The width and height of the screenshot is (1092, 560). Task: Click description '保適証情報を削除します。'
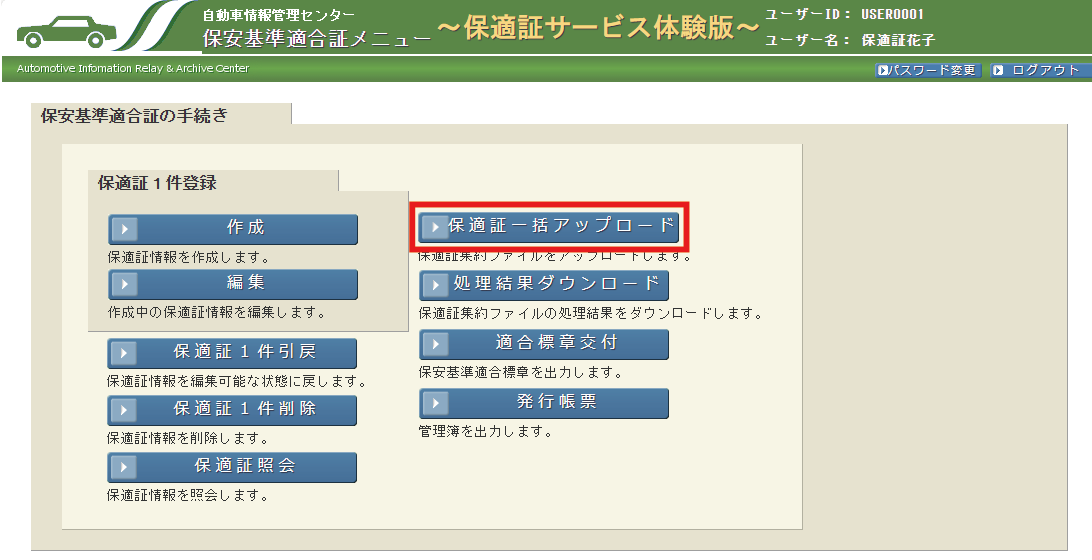click(187, 439)
